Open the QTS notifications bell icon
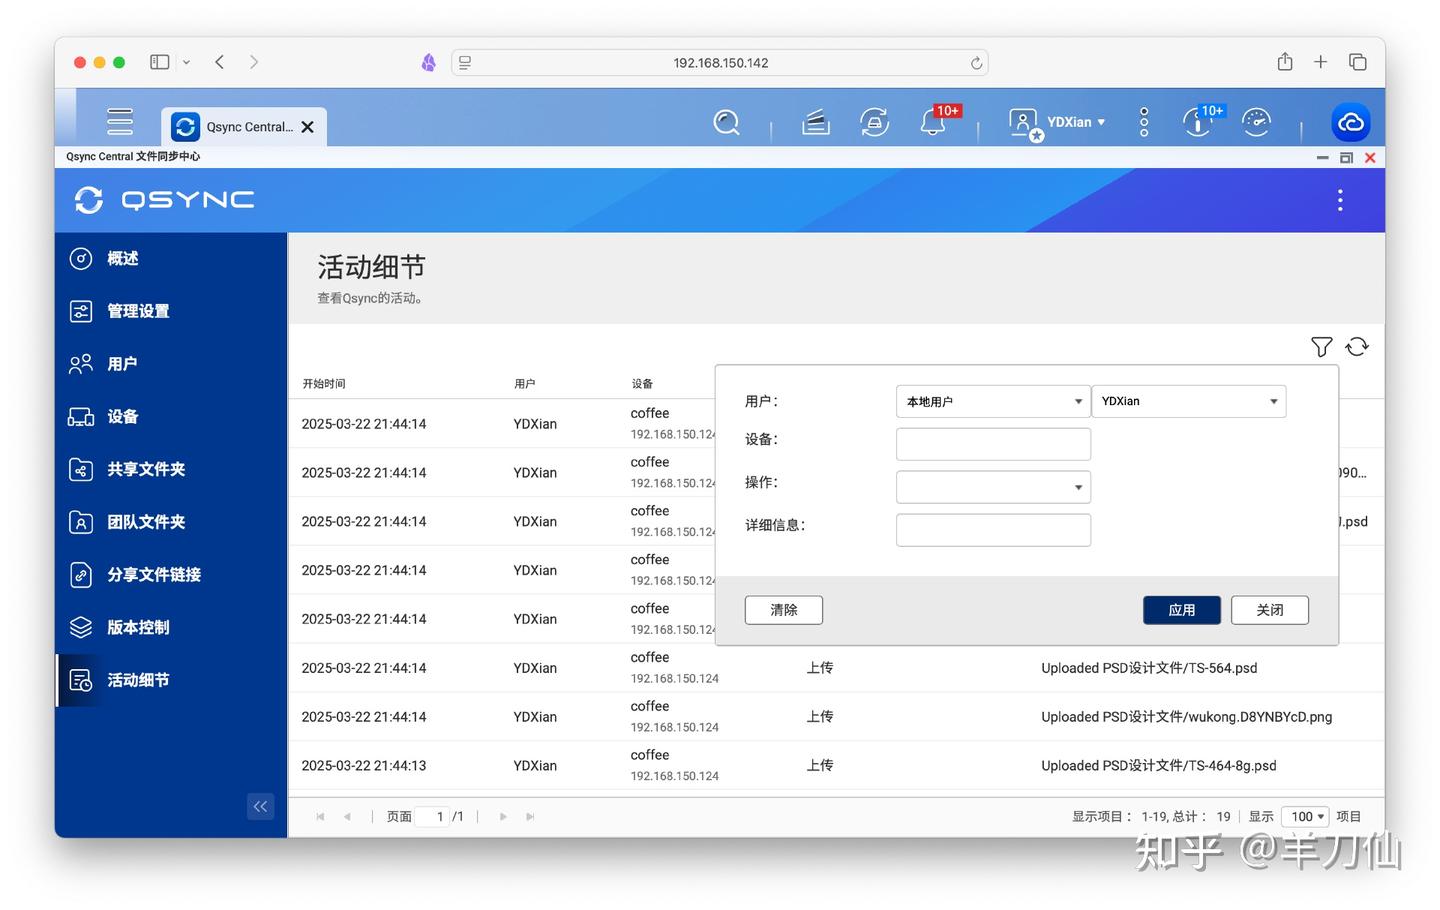1440x910 pixels. pyautogui.click(x=932, y=122)
